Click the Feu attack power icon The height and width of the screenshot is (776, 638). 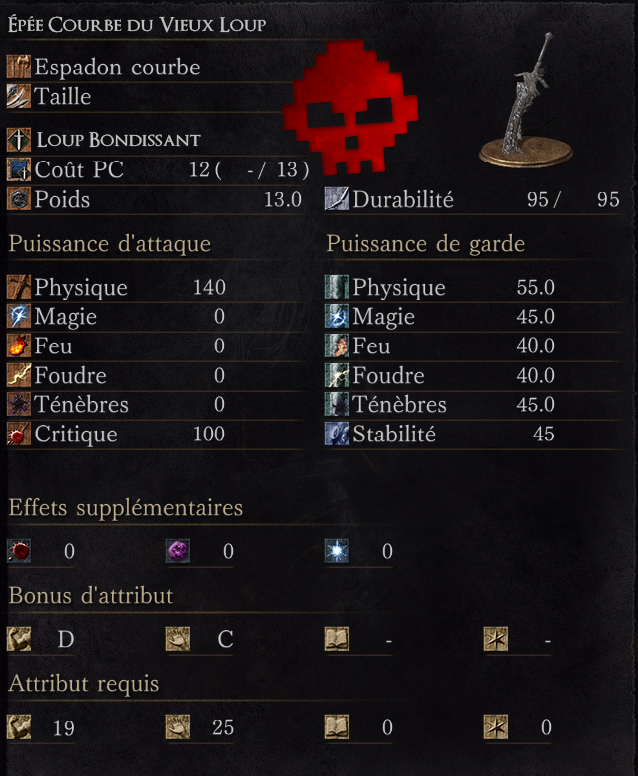coord(19,345)
